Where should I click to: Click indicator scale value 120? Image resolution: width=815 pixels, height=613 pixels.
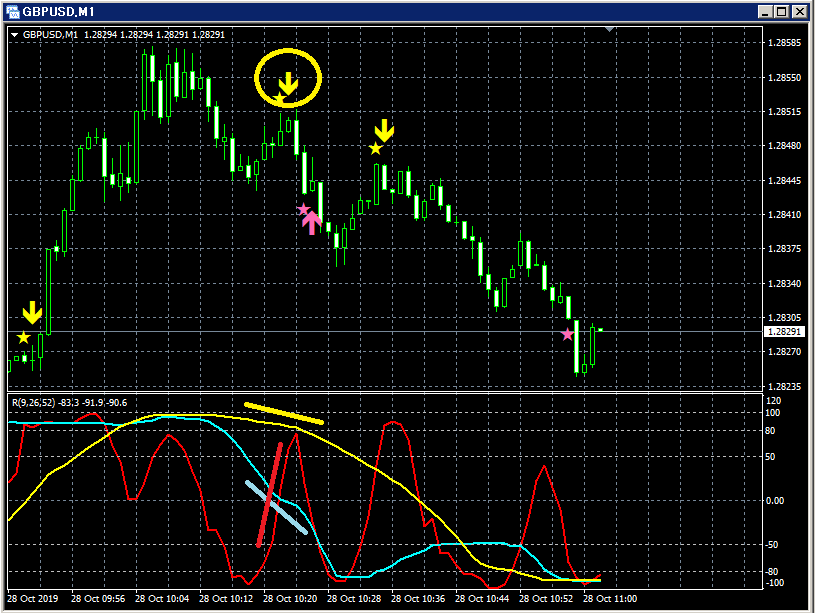773,400
